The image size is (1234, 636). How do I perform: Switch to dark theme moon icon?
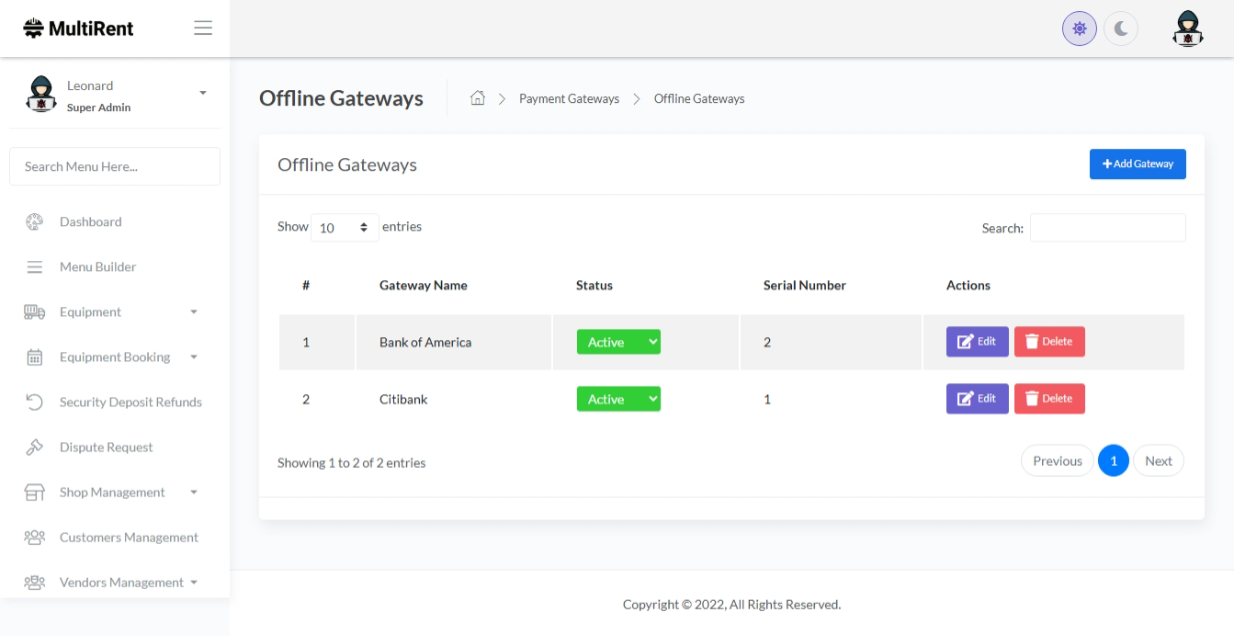1121,29
